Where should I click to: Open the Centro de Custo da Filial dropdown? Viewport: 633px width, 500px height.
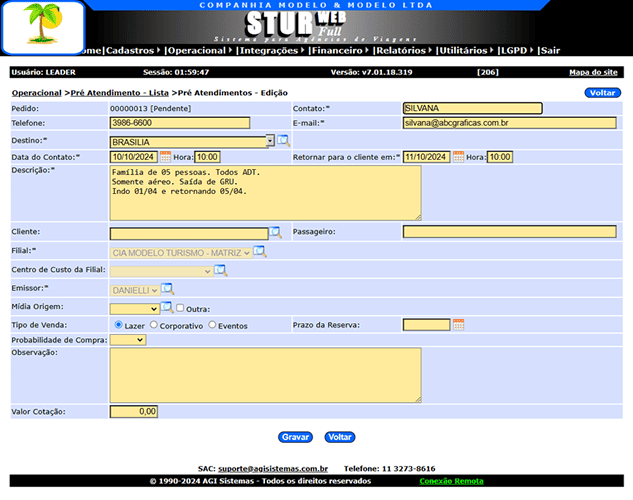point(161,271)
